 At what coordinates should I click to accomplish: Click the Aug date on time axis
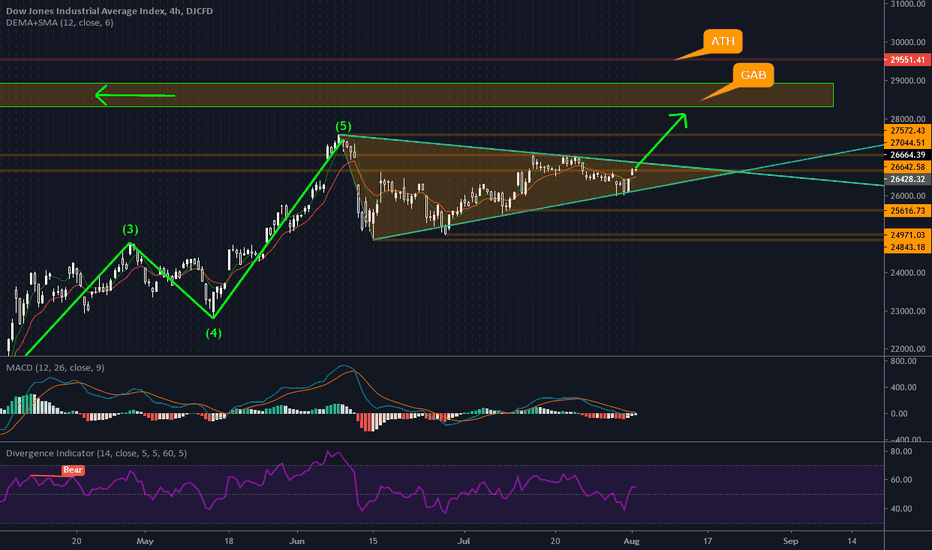pyautogui.click(x=631, y=541)
